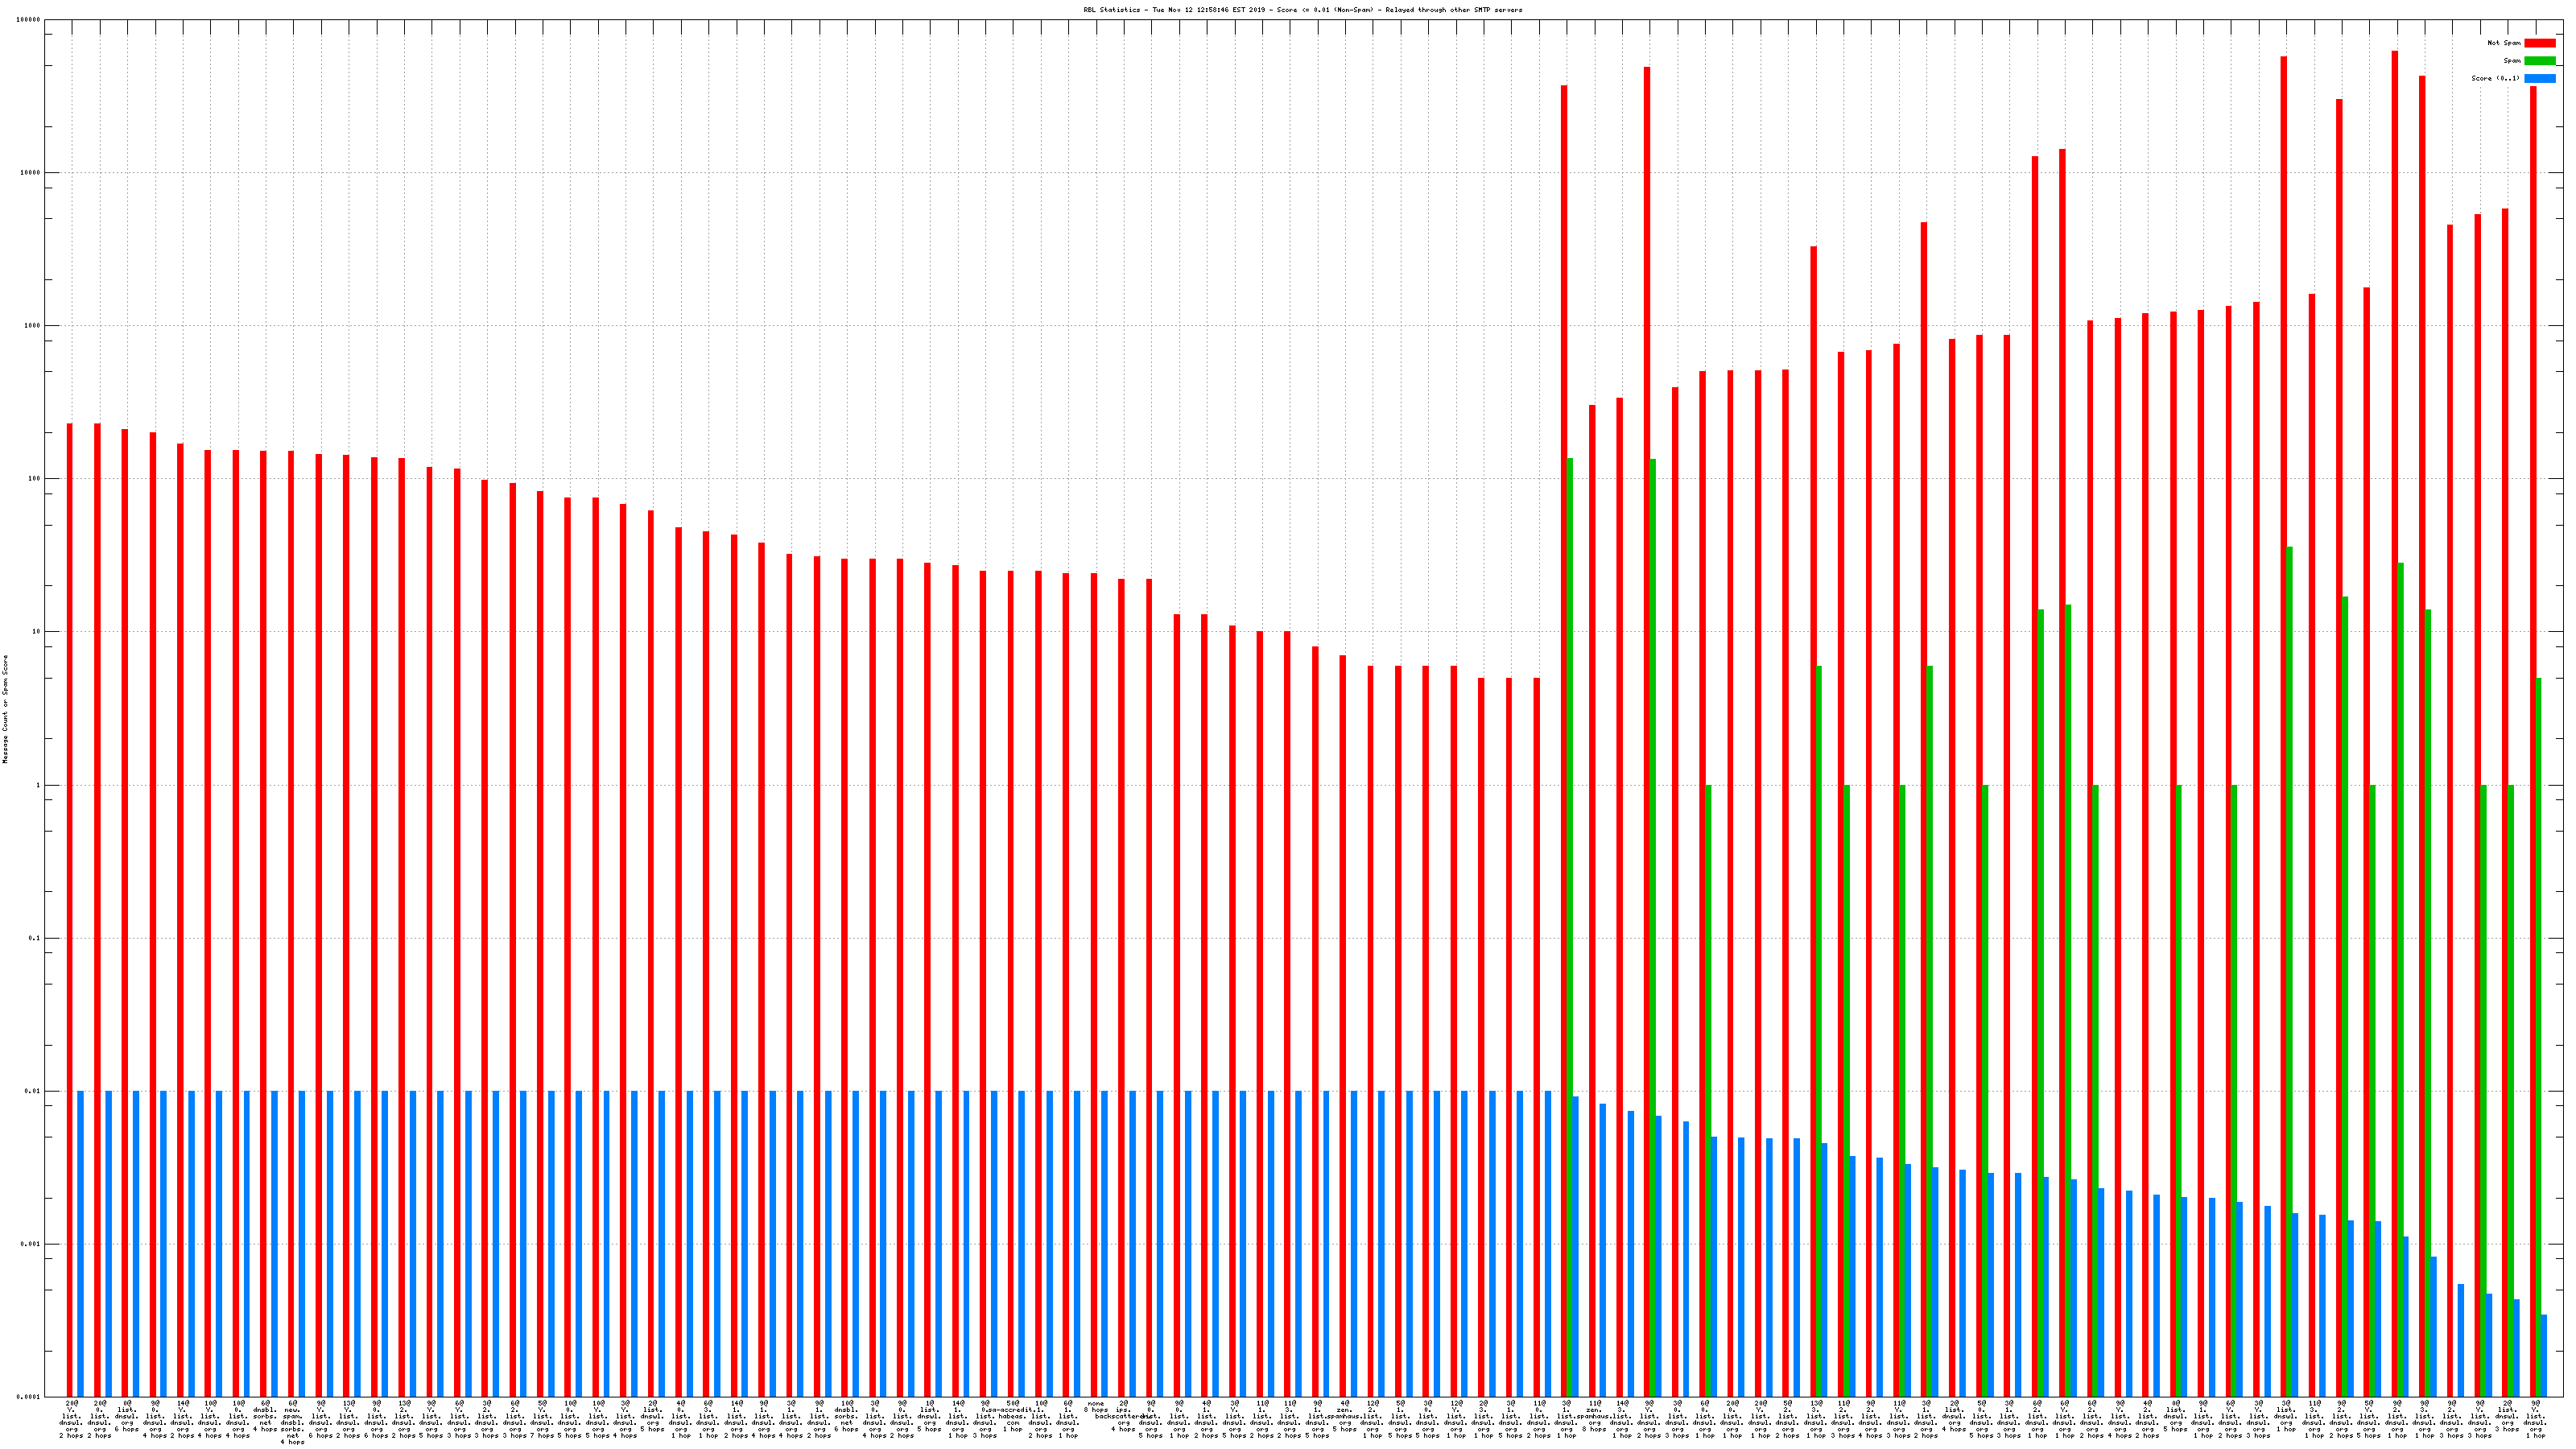Click the 1 y-axis tick label
The image size is (2576, 1449).
[39, 785]
